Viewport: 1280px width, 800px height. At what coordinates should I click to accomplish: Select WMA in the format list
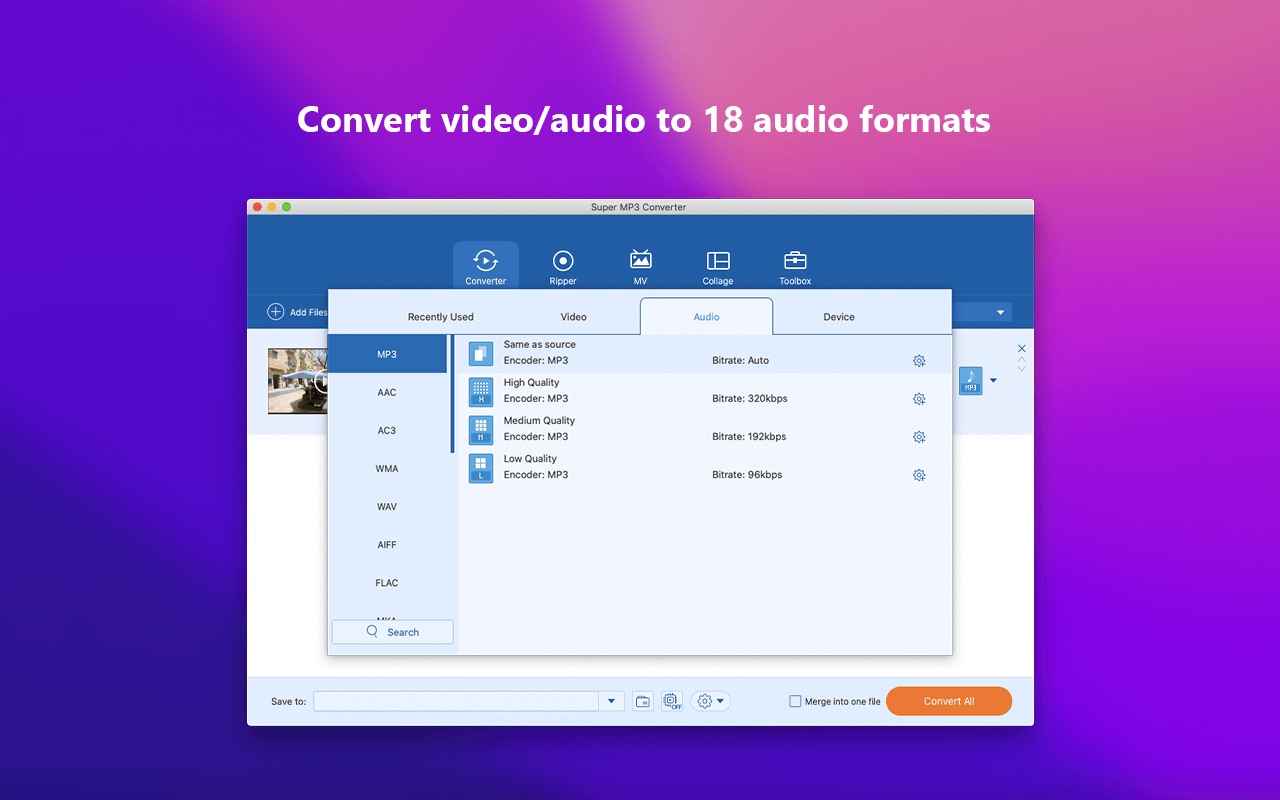[387, 468]
